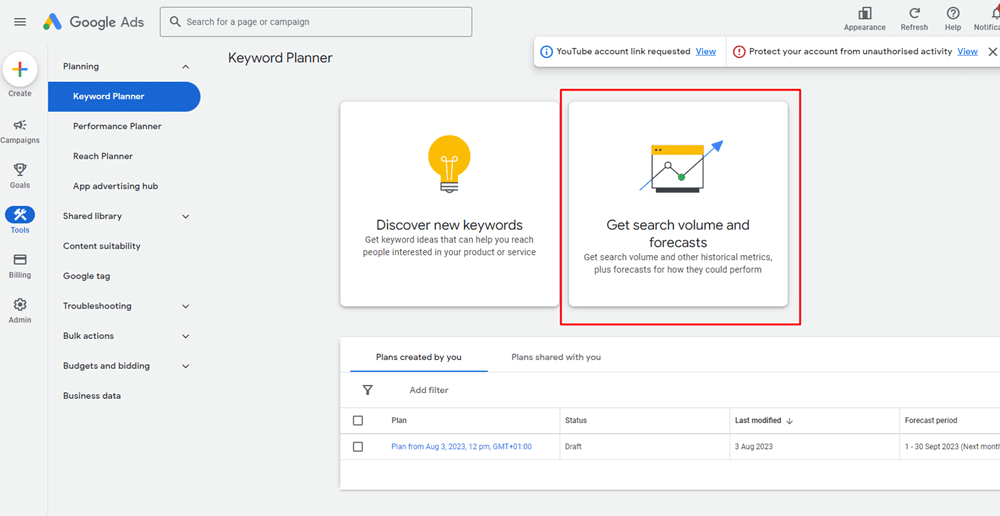Open Get search volume and forecasts card
This screenshot has height=516, width=1000.
678,204
